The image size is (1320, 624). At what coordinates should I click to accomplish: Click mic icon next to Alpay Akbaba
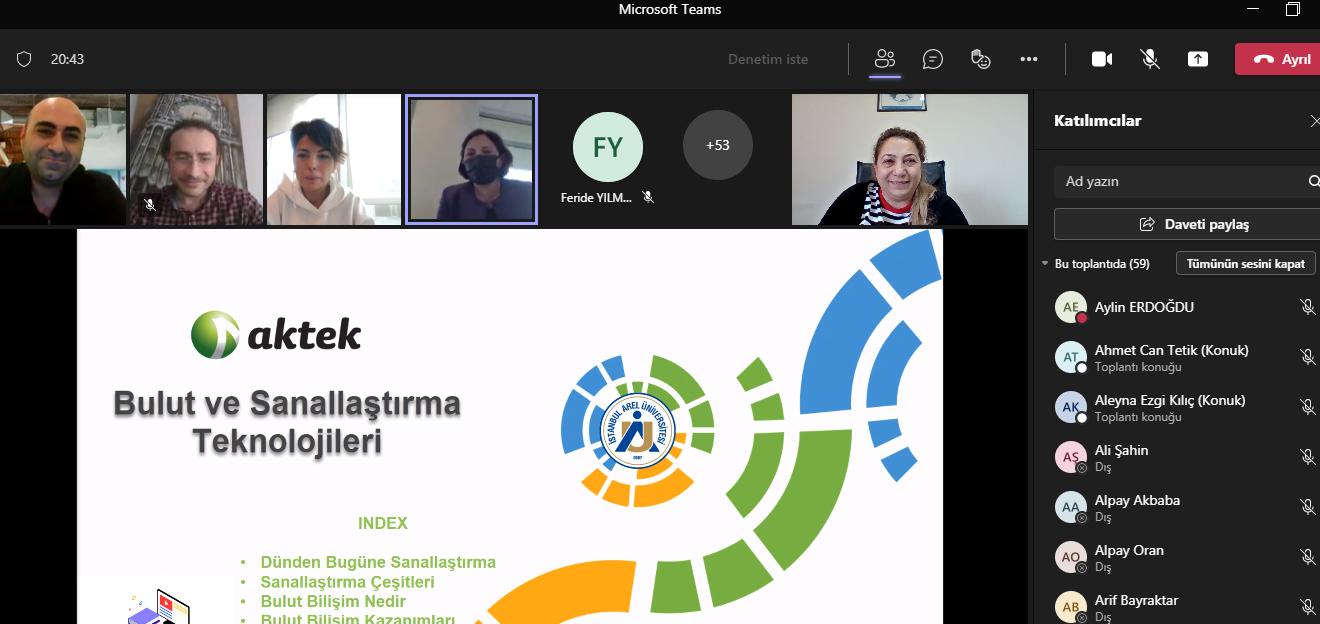(x=1307, y=507)
